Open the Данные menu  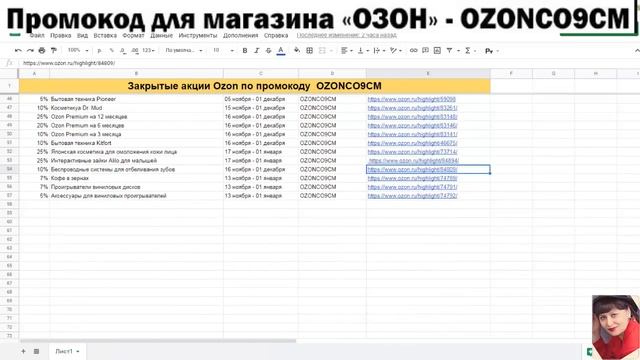click(161, 36)
